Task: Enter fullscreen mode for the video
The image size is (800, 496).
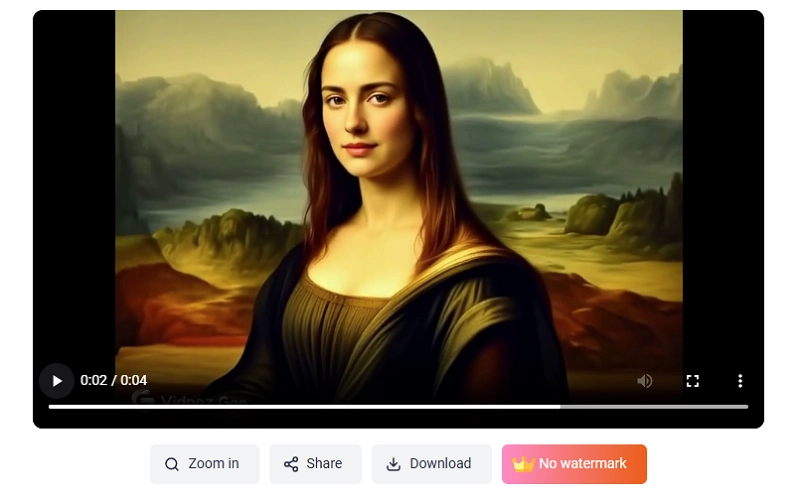Action: [x=692, y=381]
